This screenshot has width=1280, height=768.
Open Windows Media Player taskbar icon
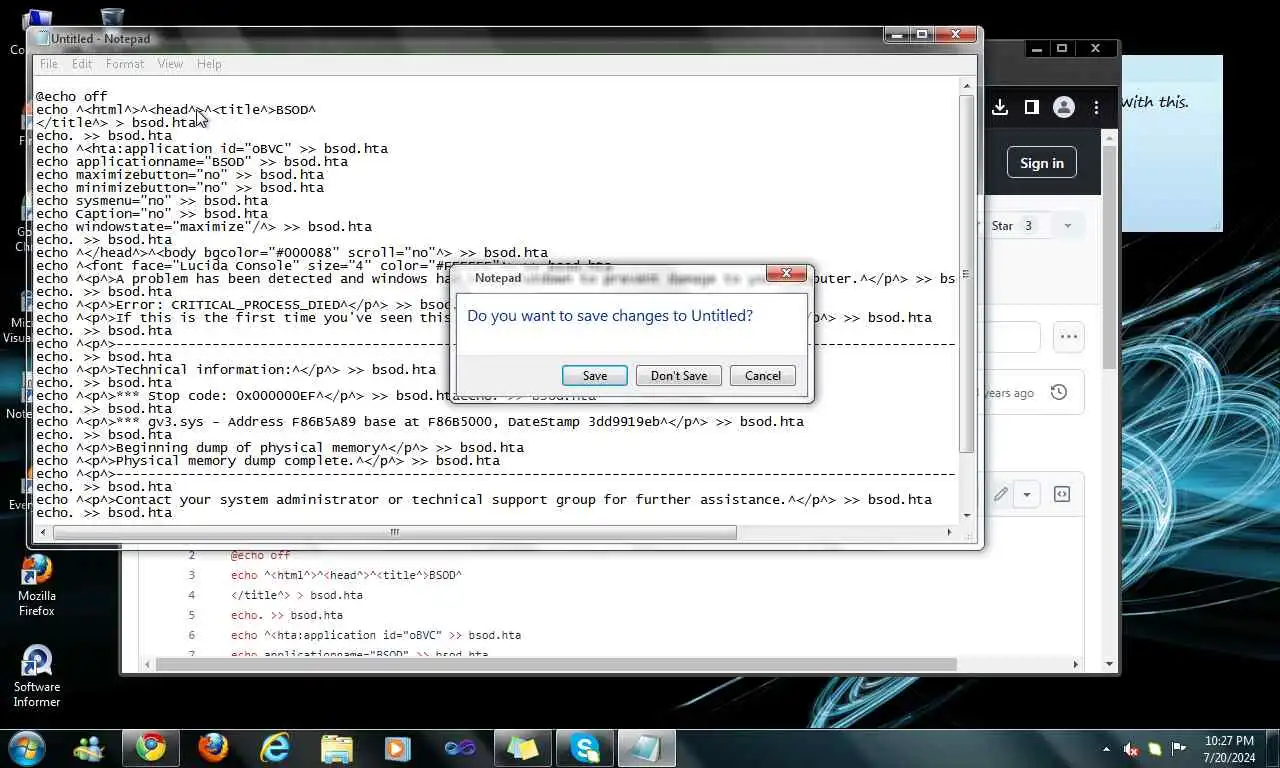coord(398,748)
